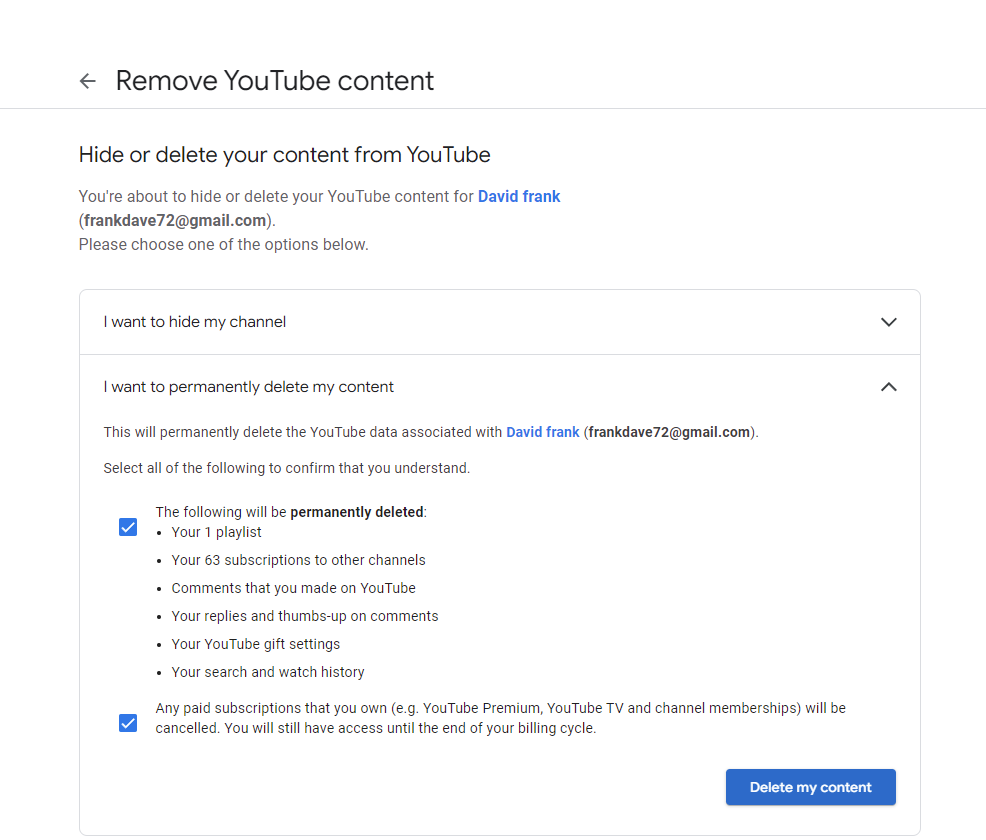
Task: Click "Your 63 subscriptions to other channels" text
Action: pyautogui.click(x=298, y=560)
